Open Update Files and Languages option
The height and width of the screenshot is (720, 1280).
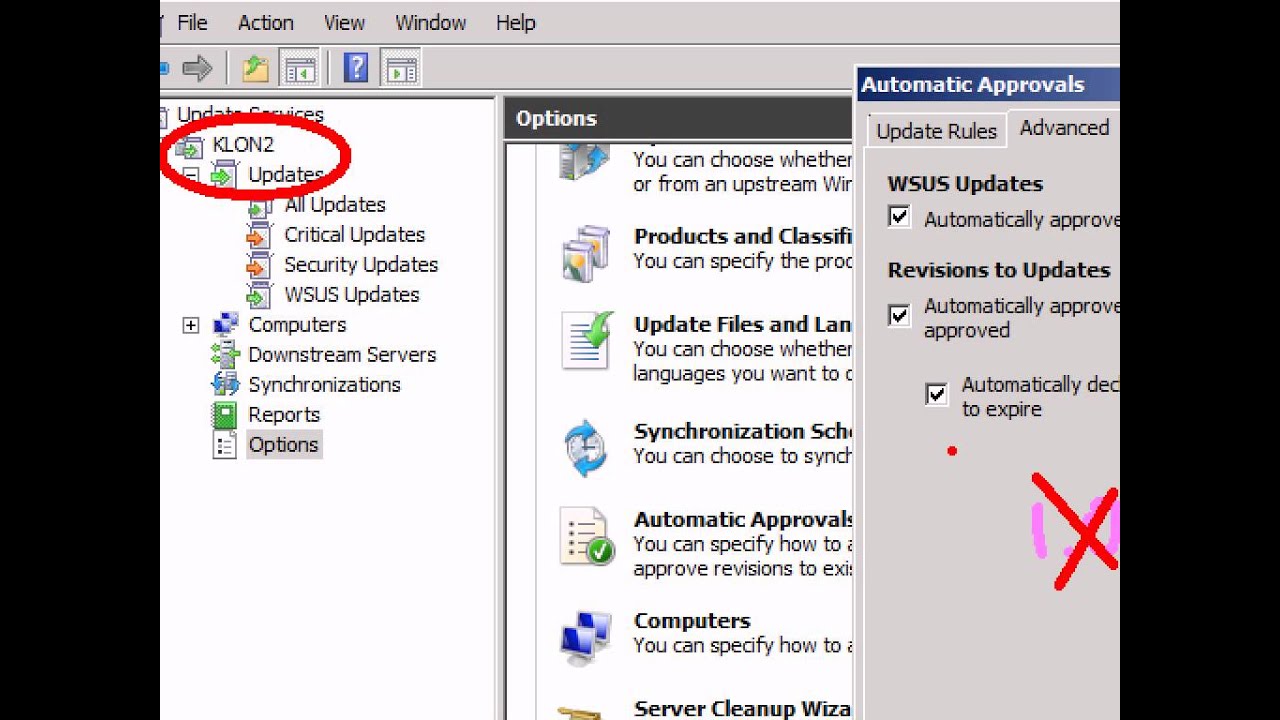click(x=743, y=325)
